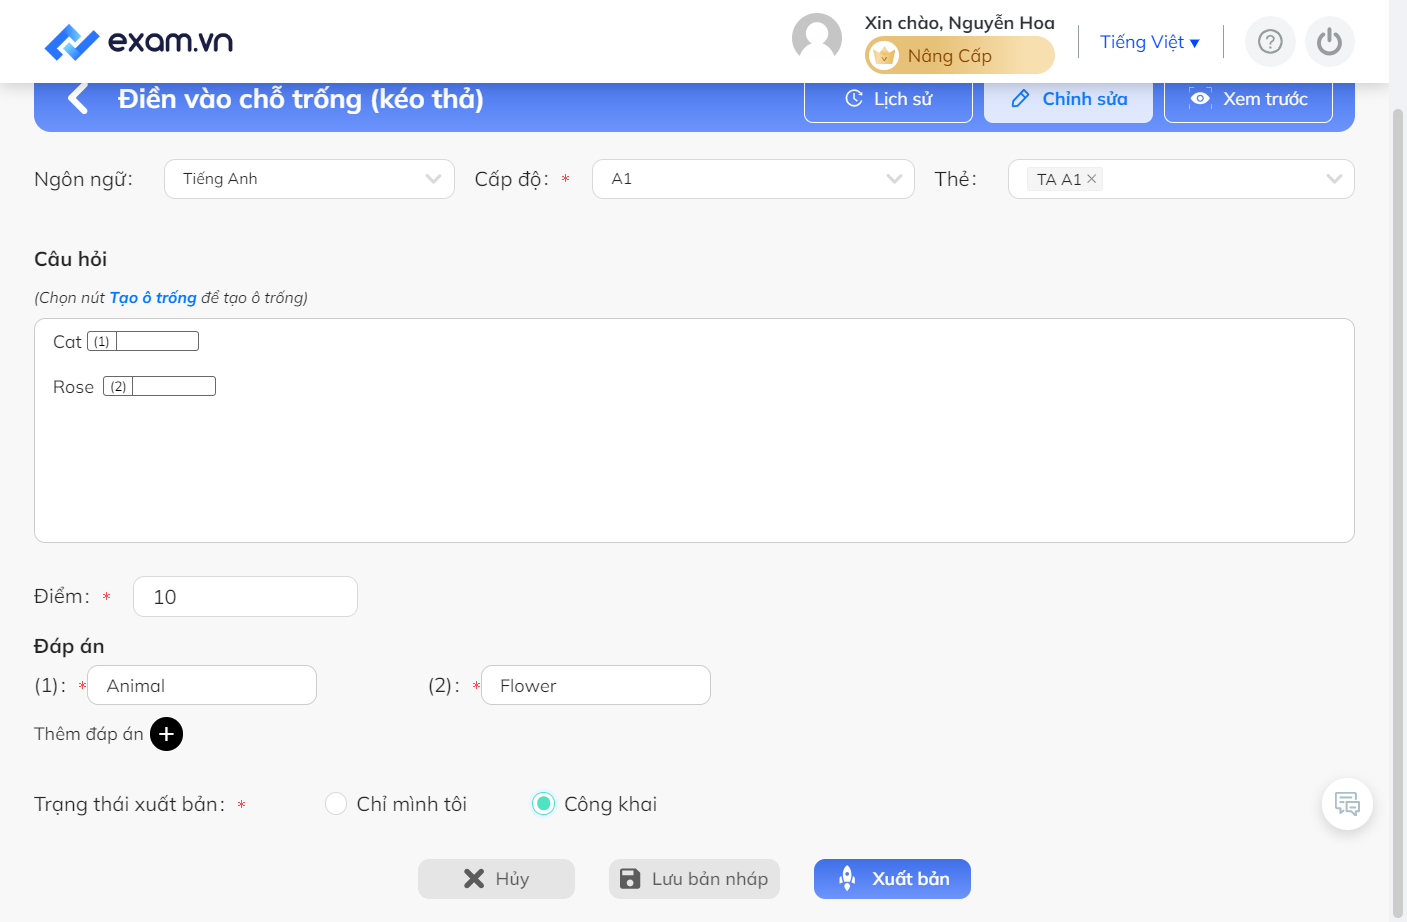The width and height of the screenshot is (1407, 922).
Task: Click the exam.vn logo
Action: click(x=139, y=41)
